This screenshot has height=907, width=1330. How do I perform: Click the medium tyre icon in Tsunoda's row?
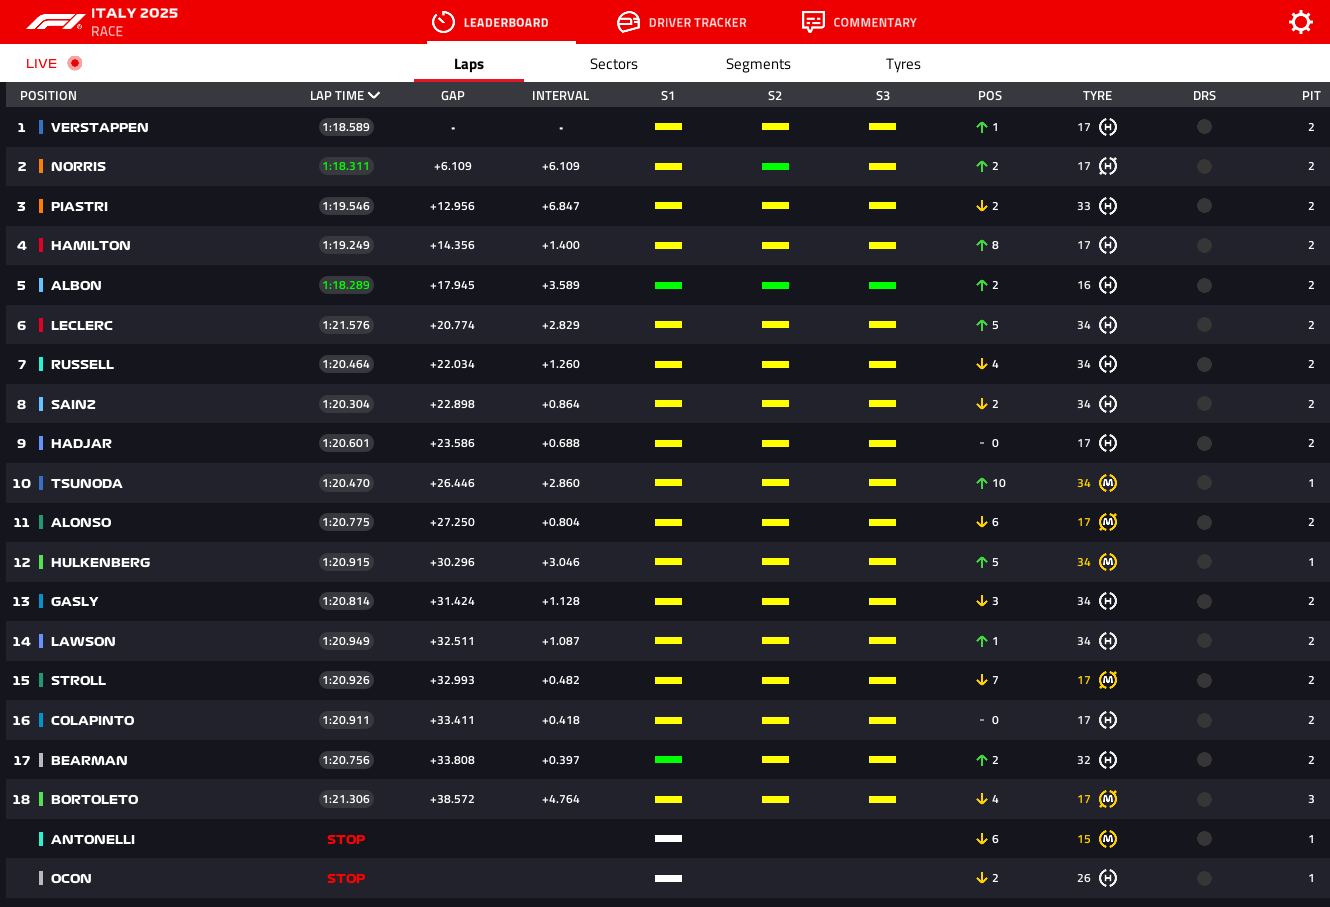[1108, 483]
